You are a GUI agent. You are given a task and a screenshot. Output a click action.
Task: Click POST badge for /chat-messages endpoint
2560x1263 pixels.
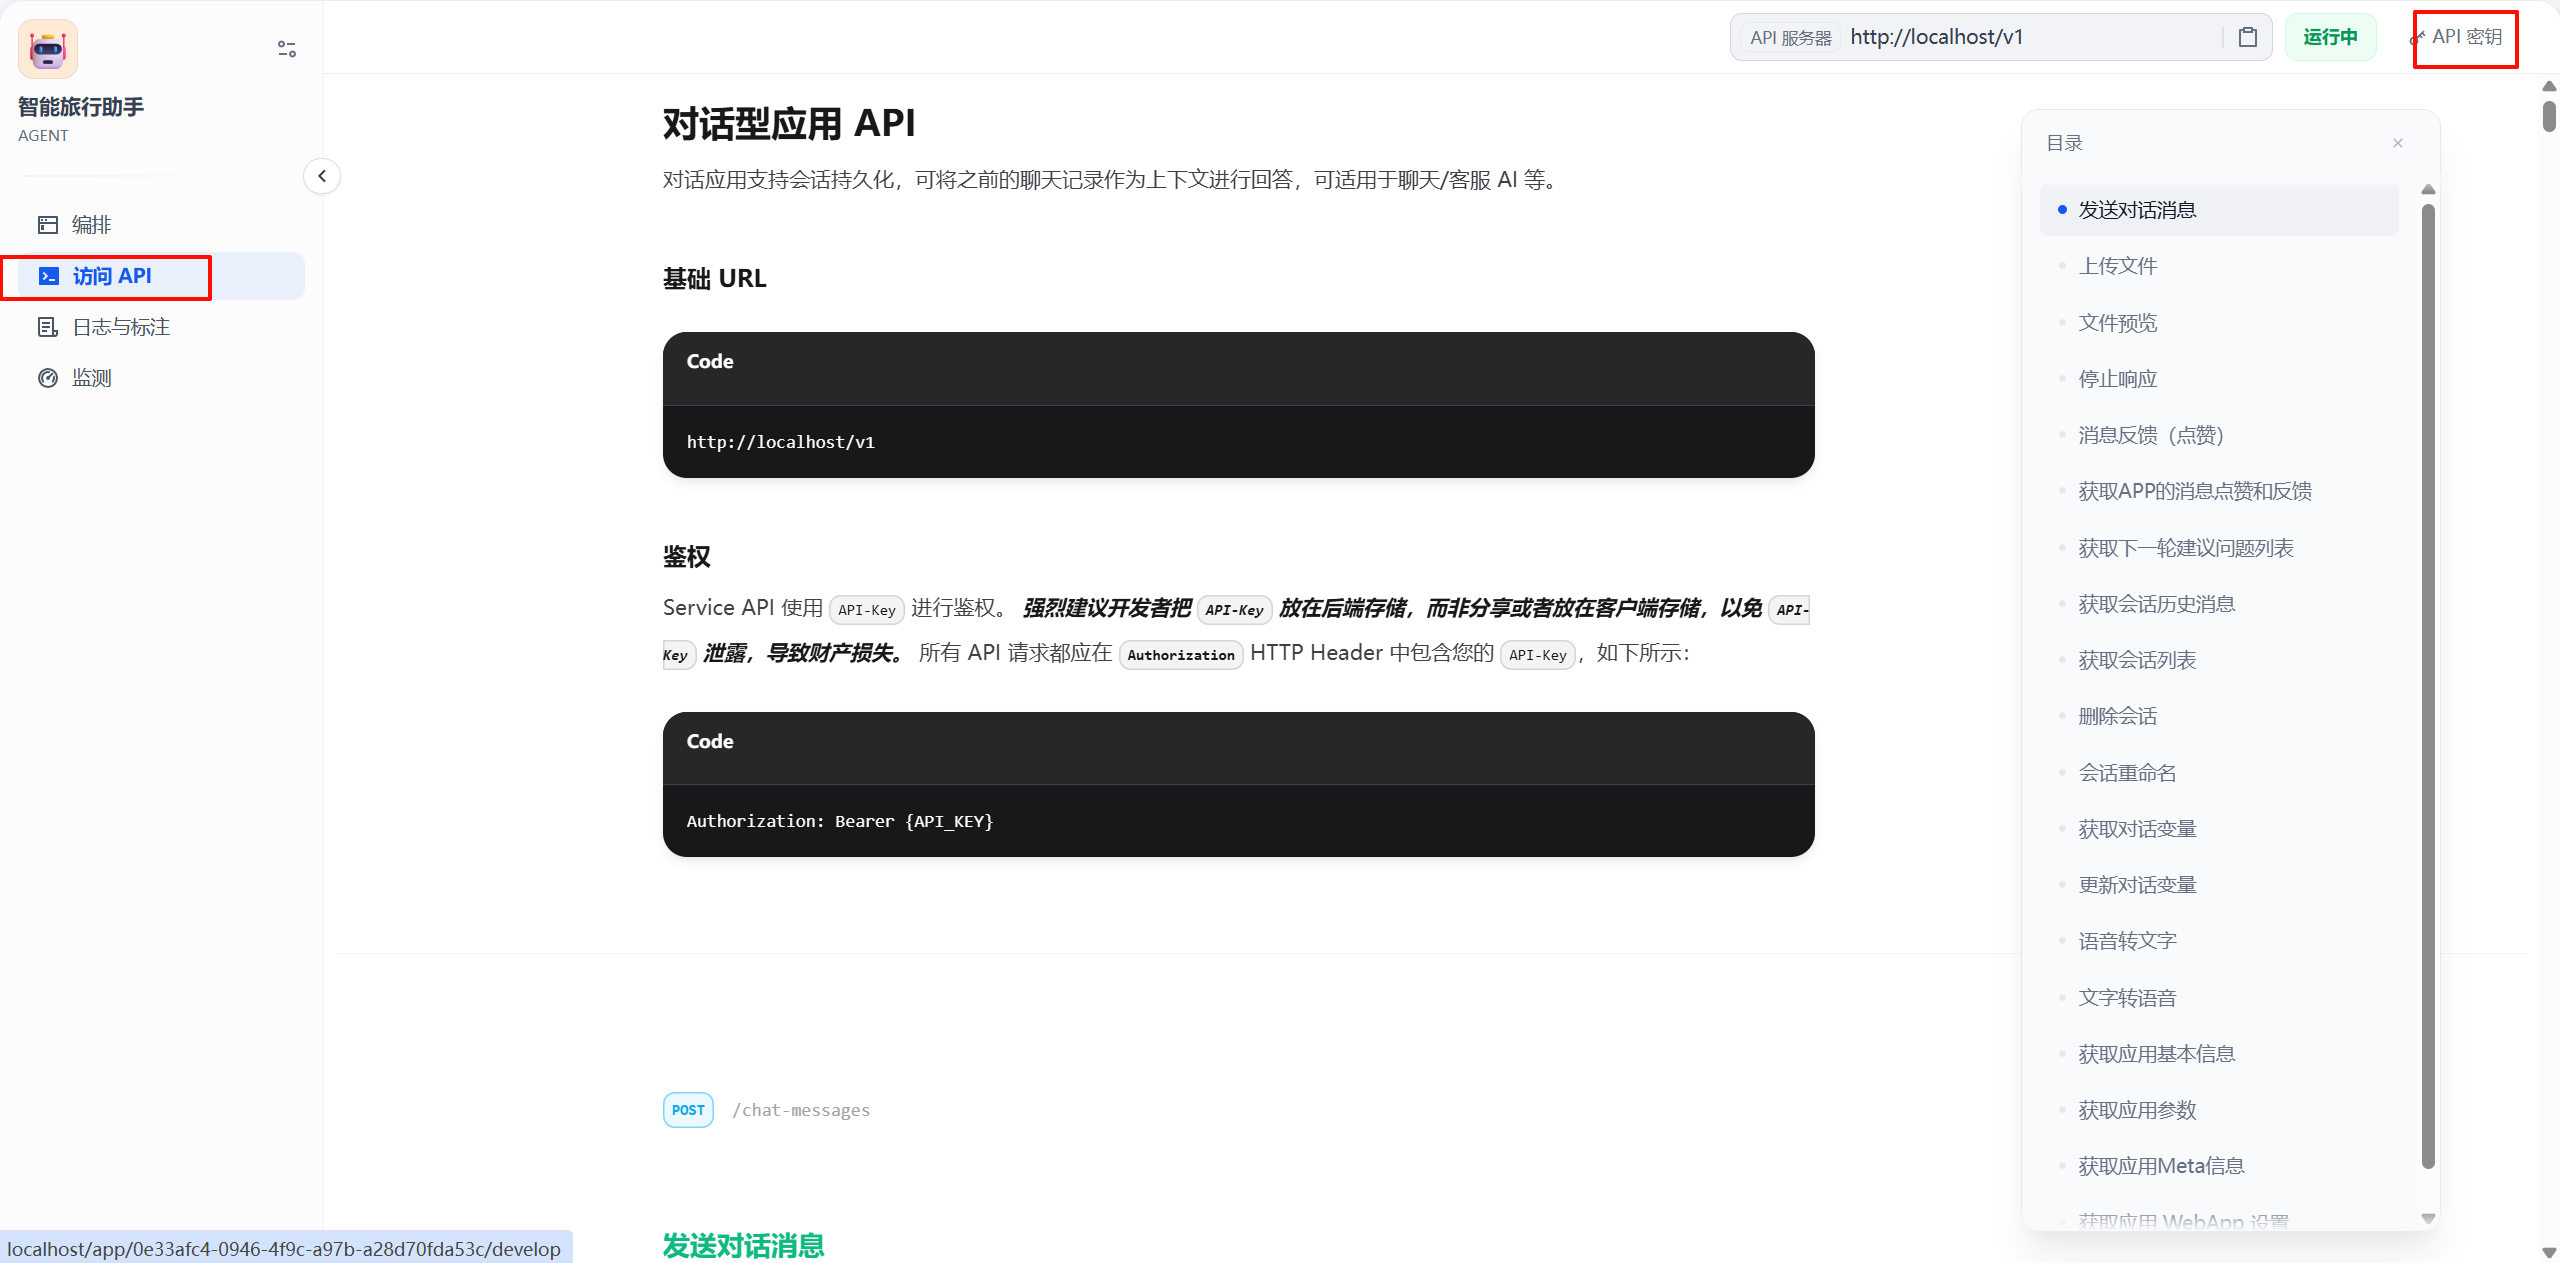[688, 1110]
